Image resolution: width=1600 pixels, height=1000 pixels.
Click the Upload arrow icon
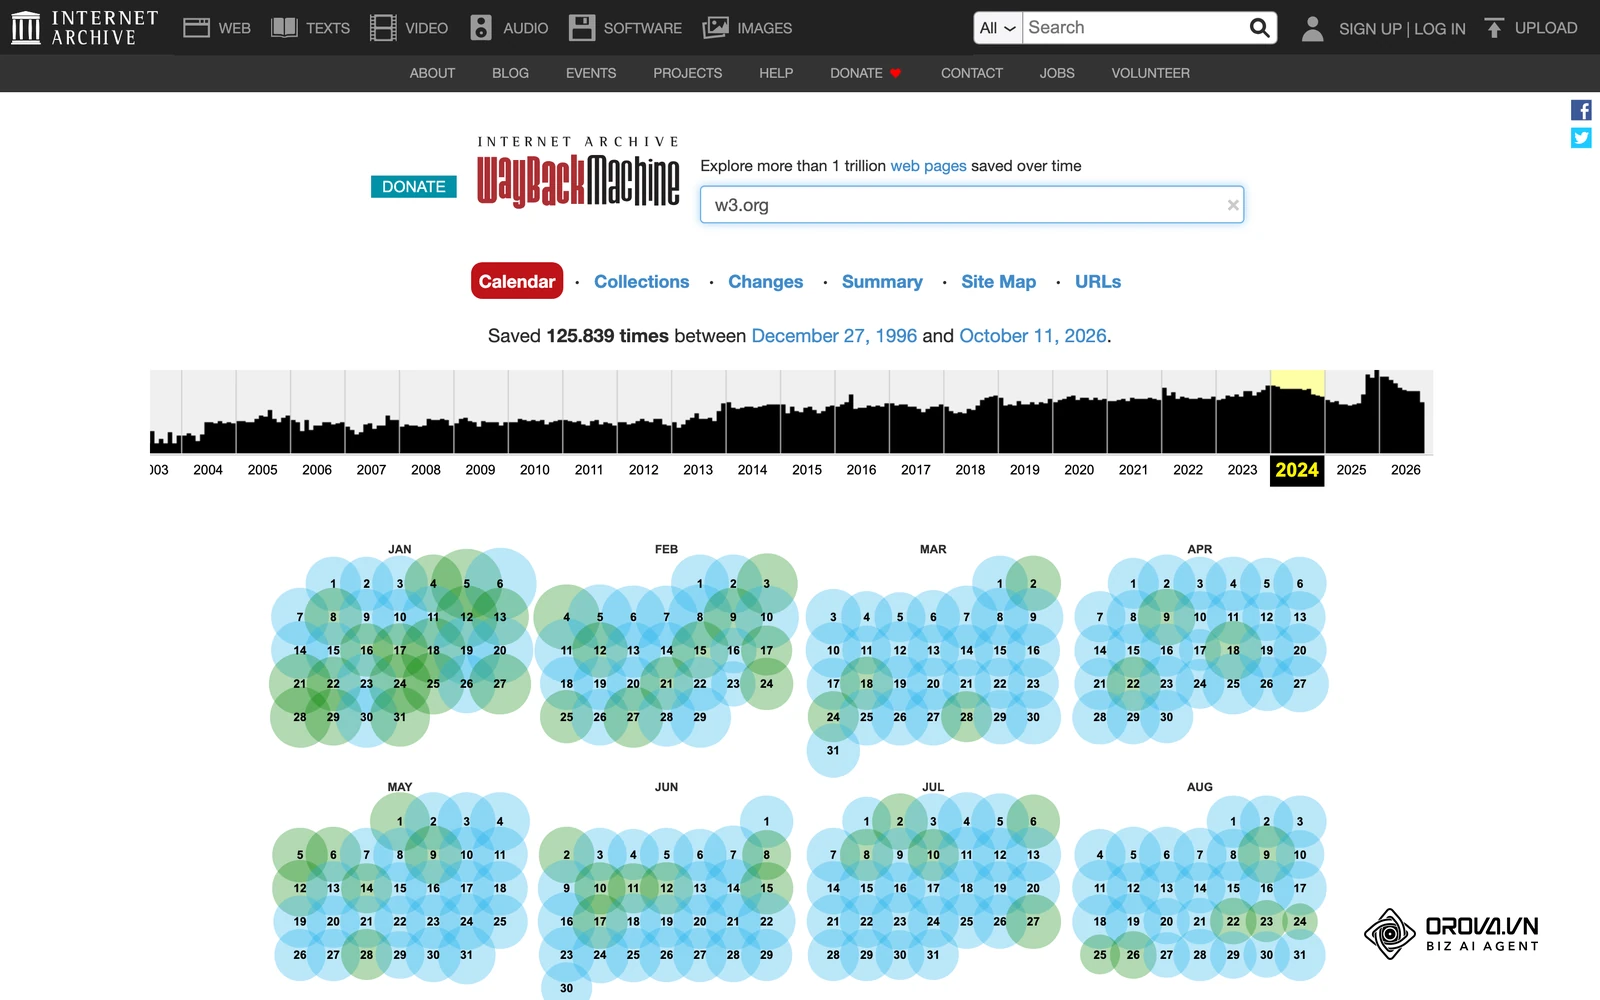coord(1494,28)
